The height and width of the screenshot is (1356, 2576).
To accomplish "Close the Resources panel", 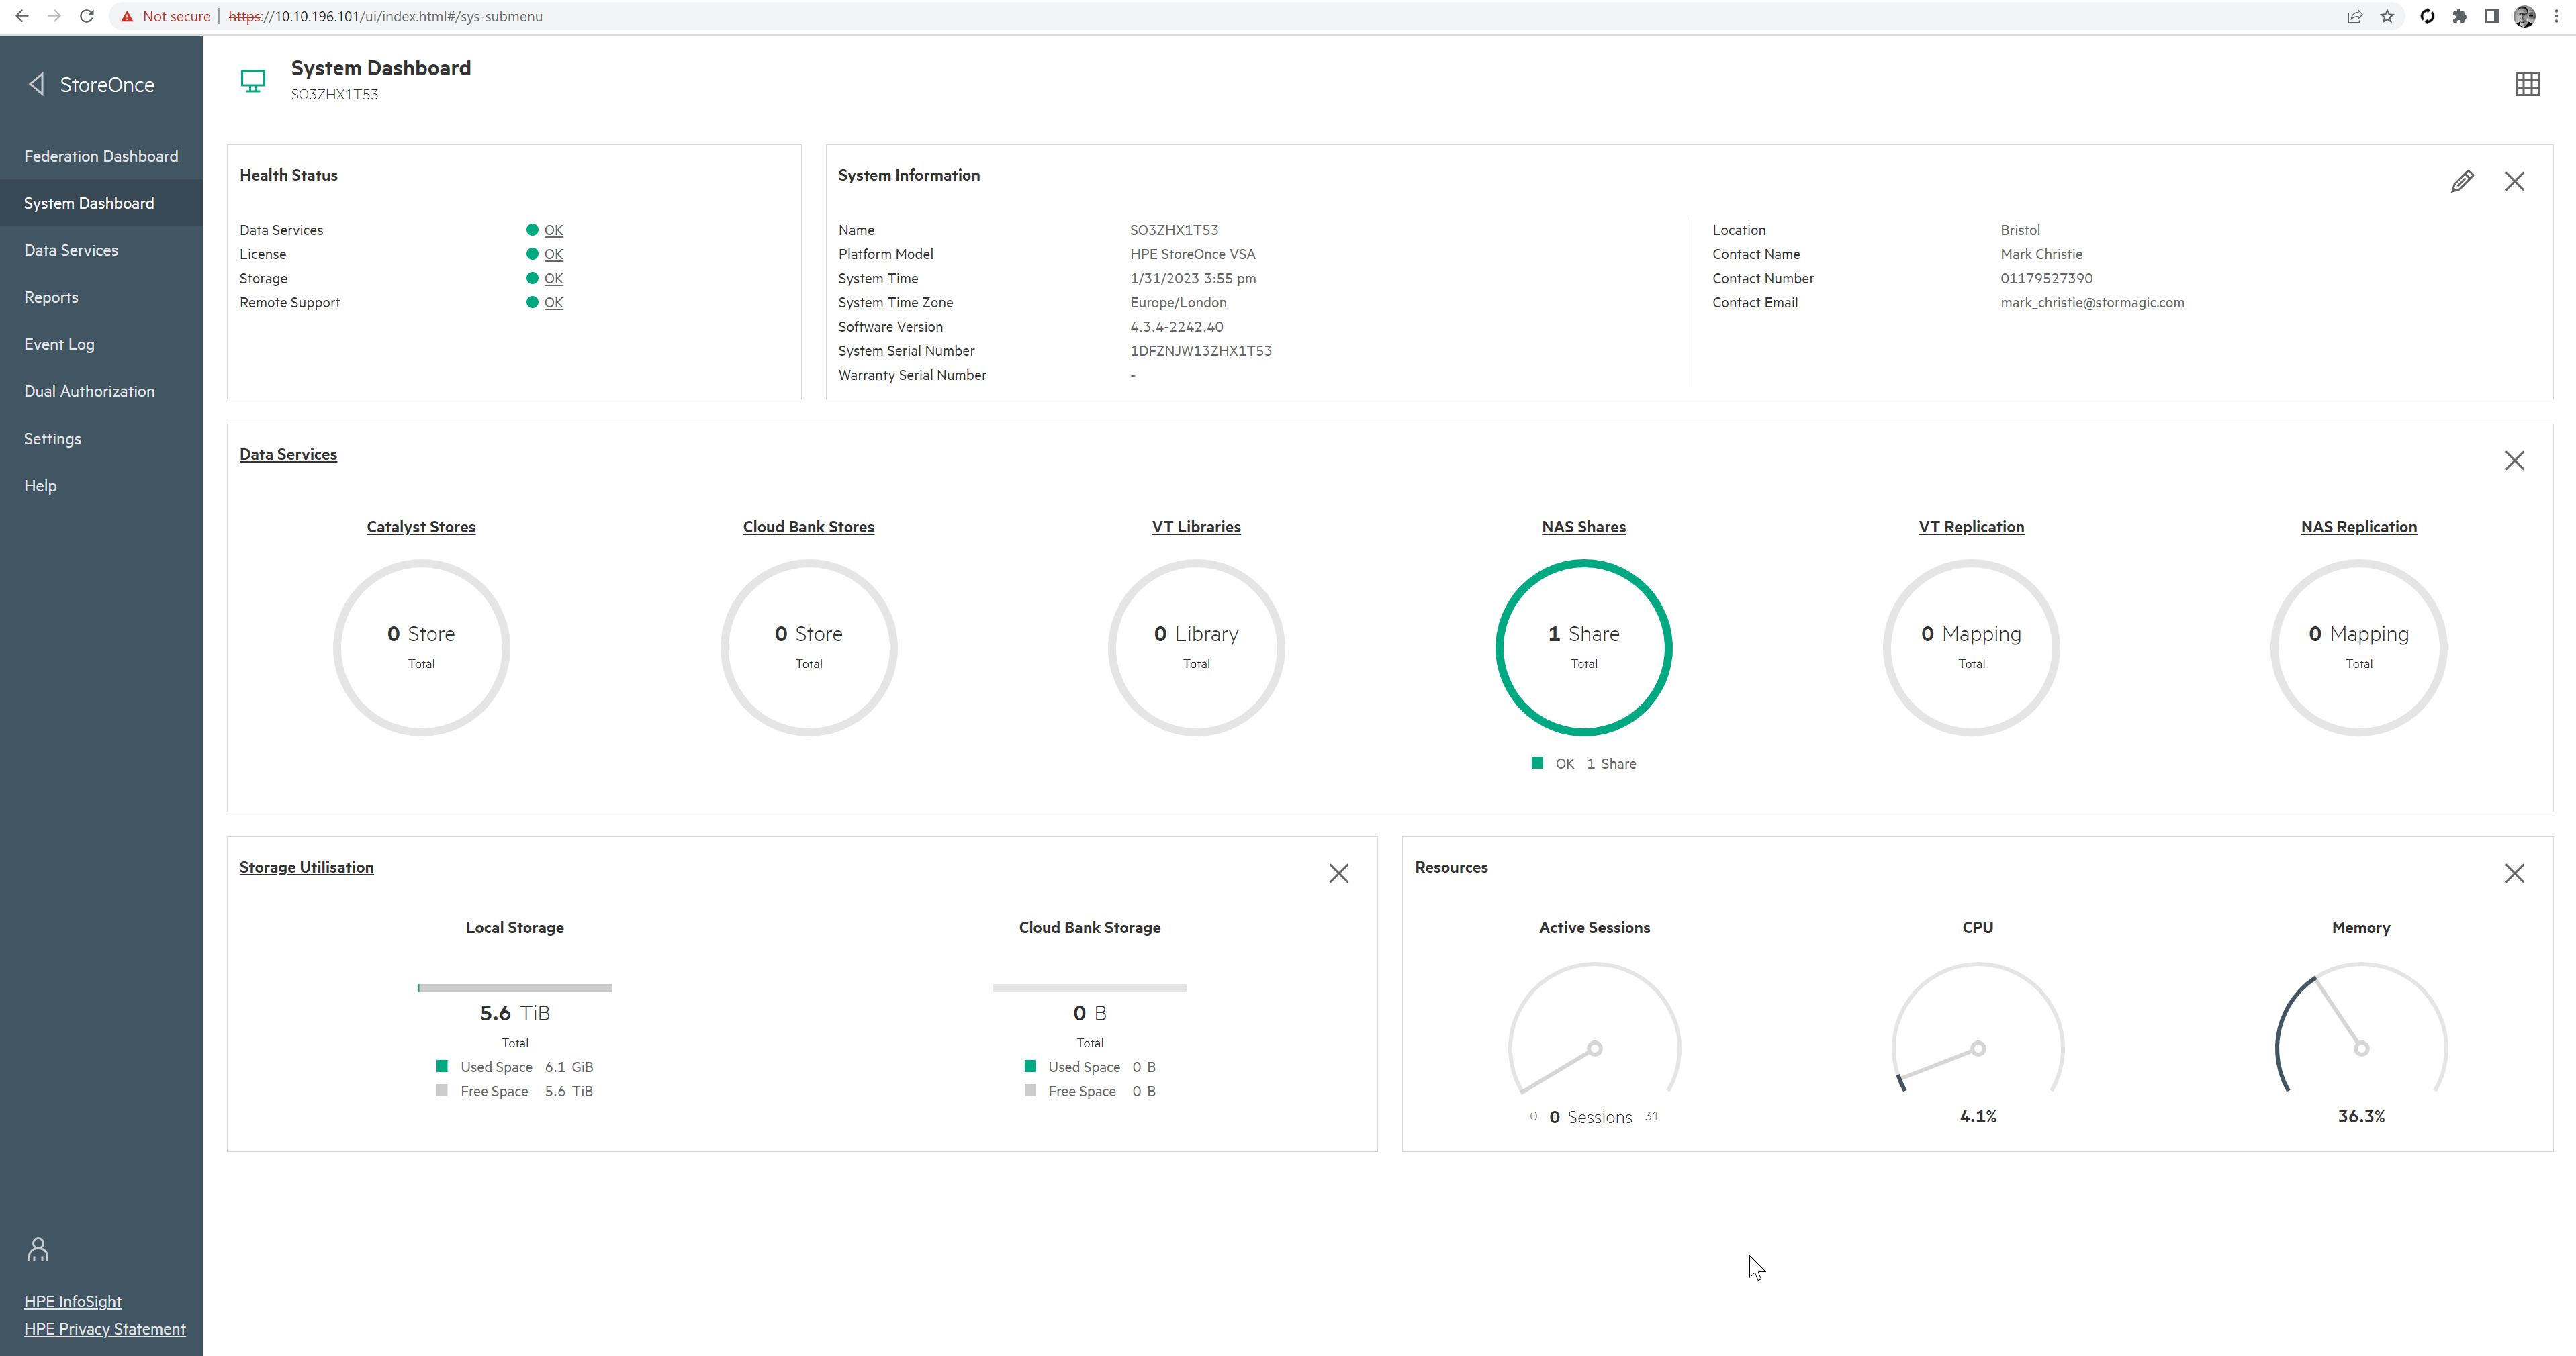I will [x=2514, y=873].
